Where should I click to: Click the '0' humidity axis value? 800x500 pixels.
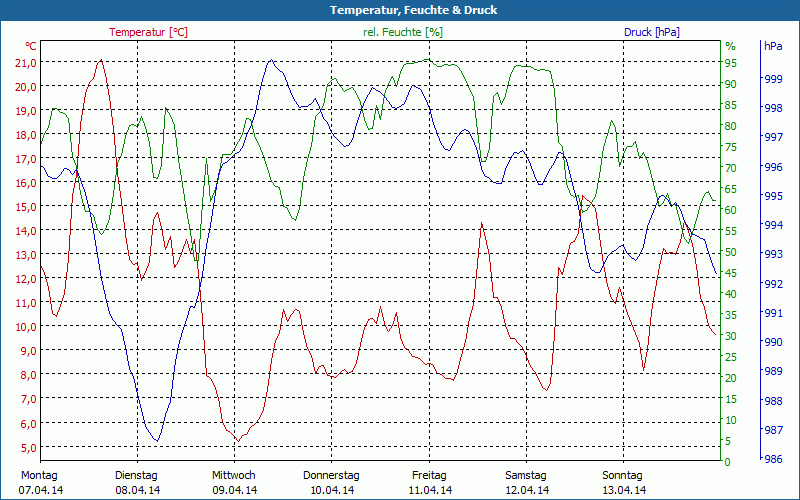click(x=728, y=462)
